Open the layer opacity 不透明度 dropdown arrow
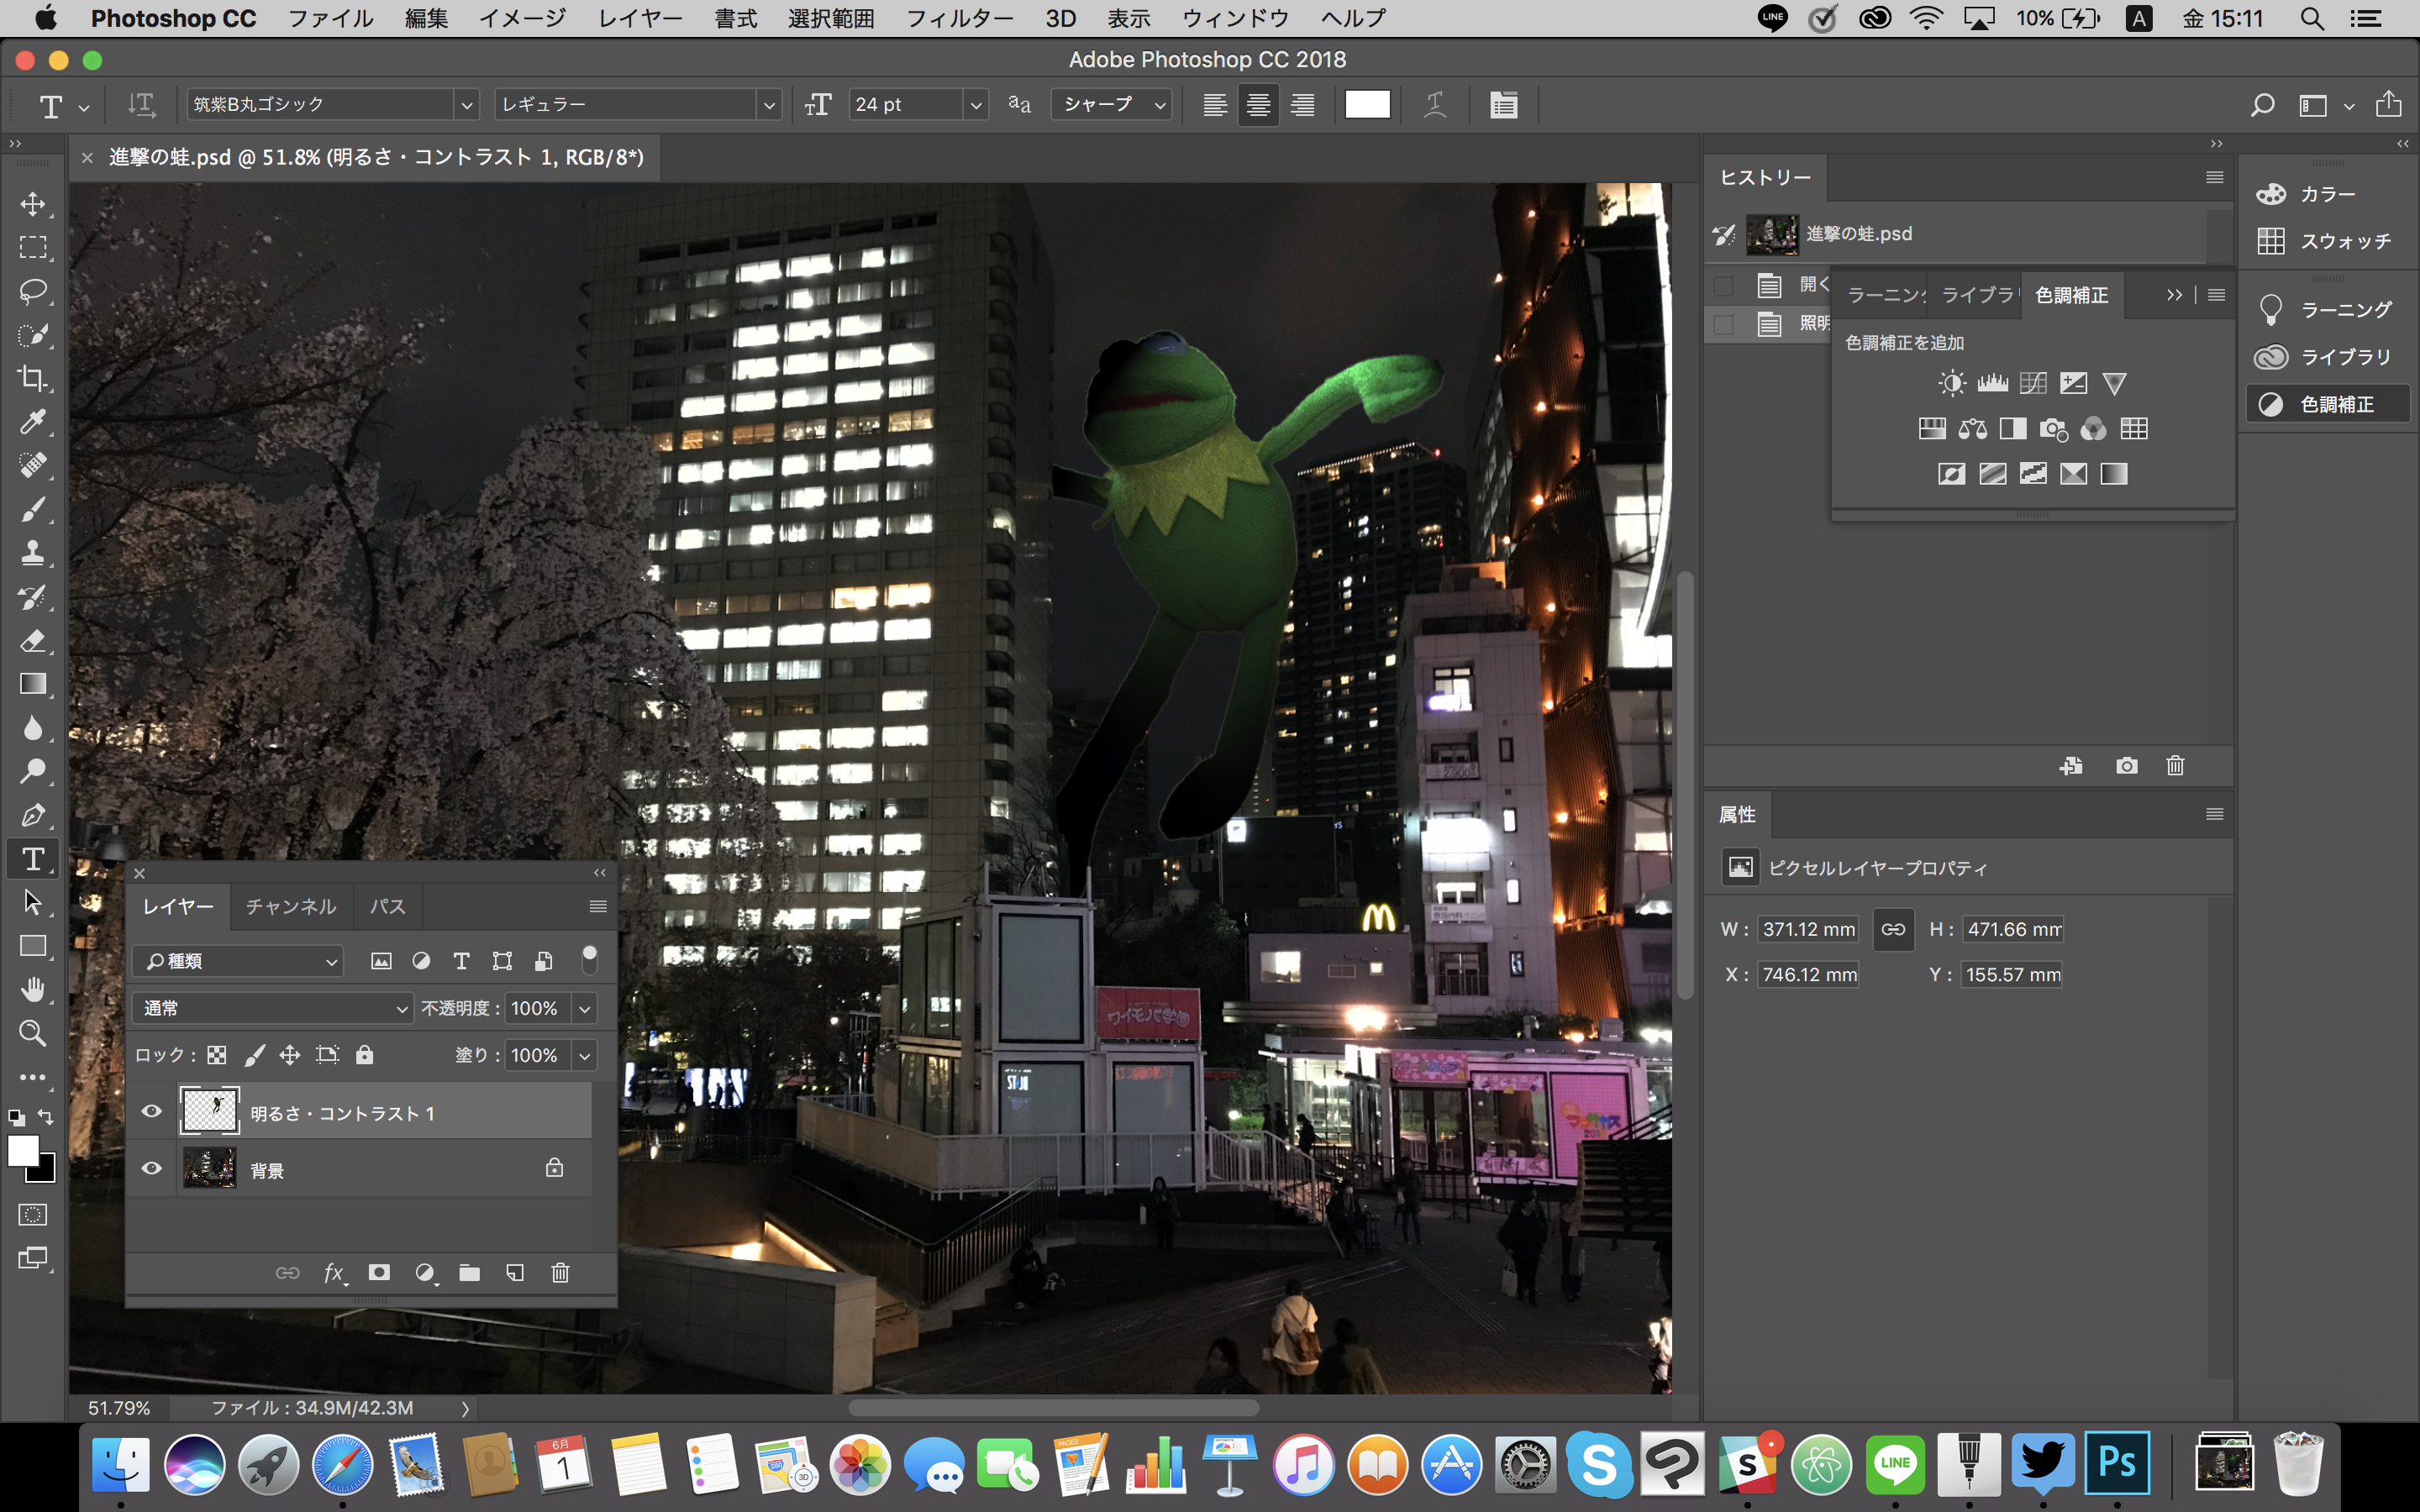 point(585,1008)
